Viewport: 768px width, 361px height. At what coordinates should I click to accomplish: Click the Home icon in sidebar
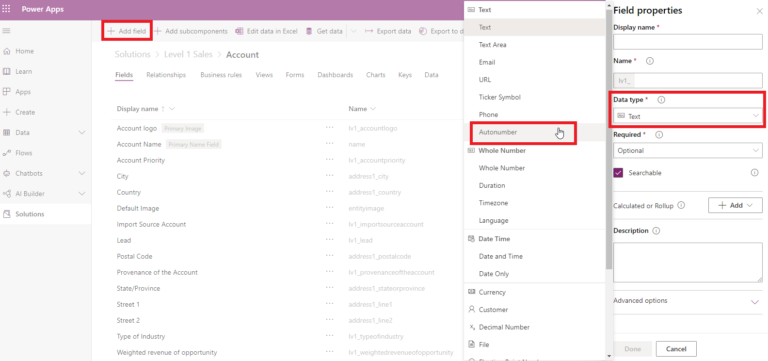pyautogui.click(x=6, y=51)
